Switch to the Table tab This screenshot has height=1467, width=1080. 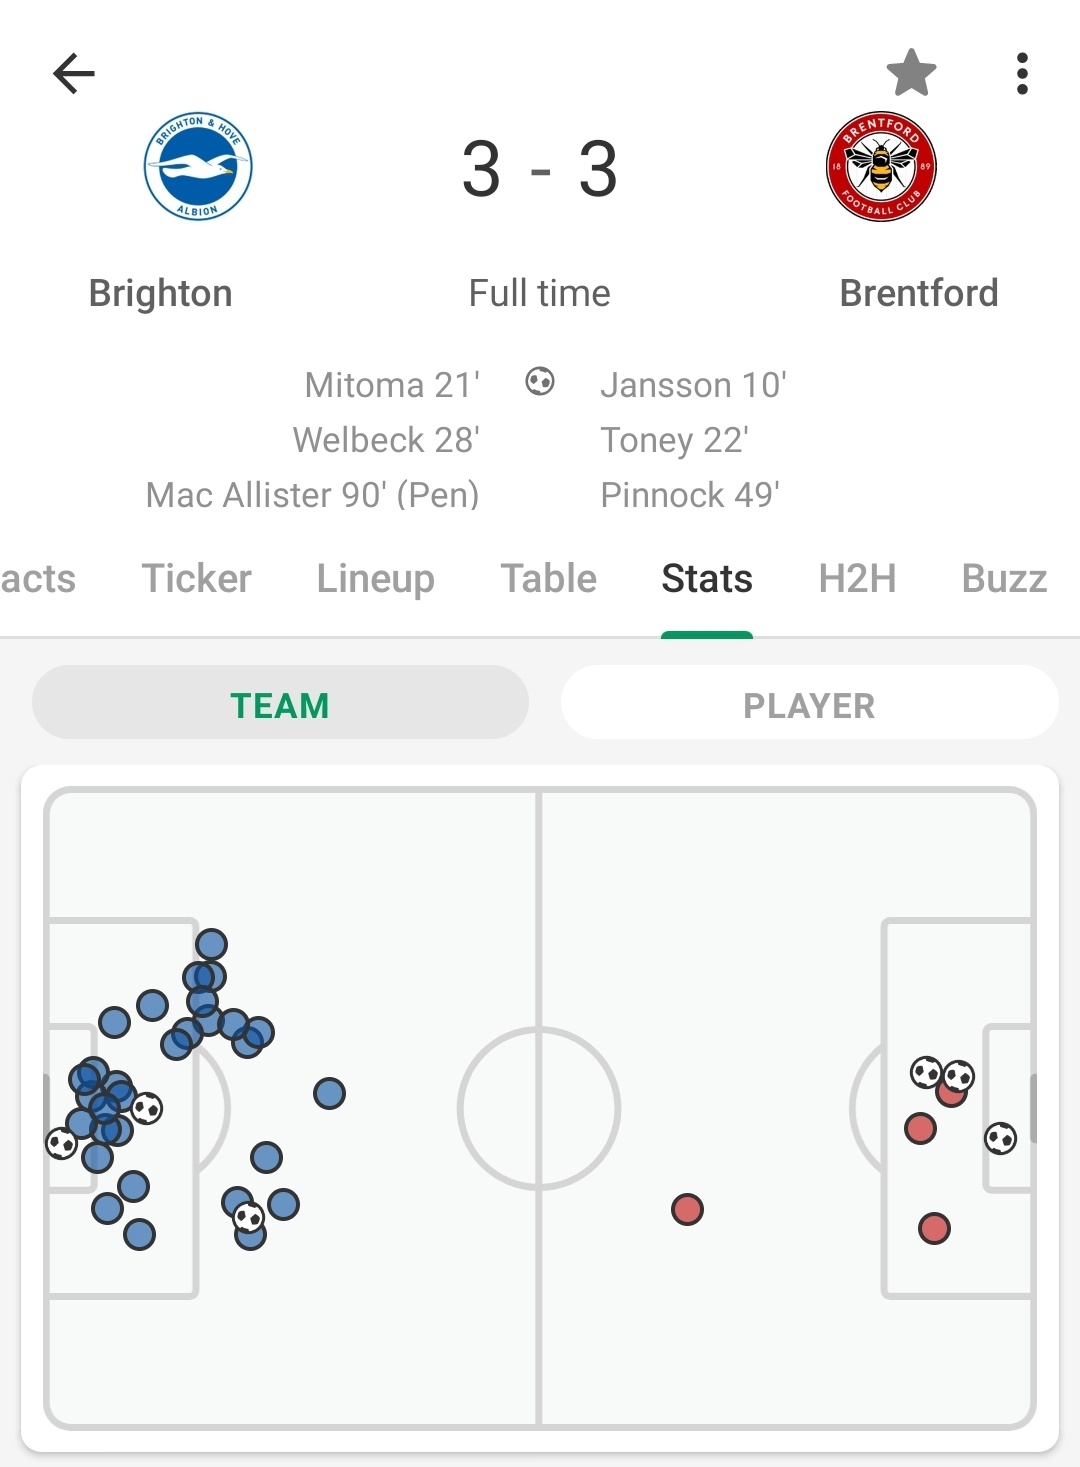pyautogui.click(x=548, y=578)
